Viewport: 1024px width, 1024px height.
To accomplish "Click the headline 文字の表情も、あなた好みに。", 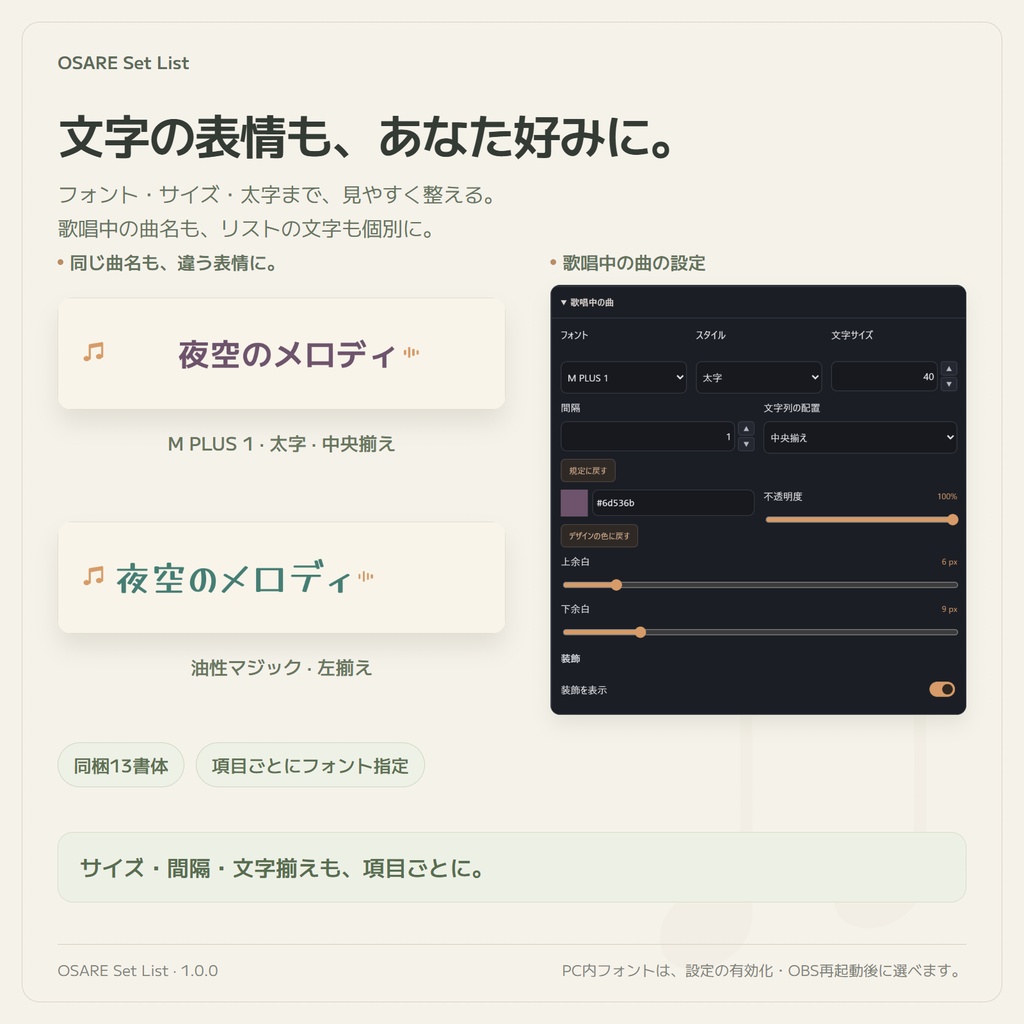I will [x=366, y=137].
